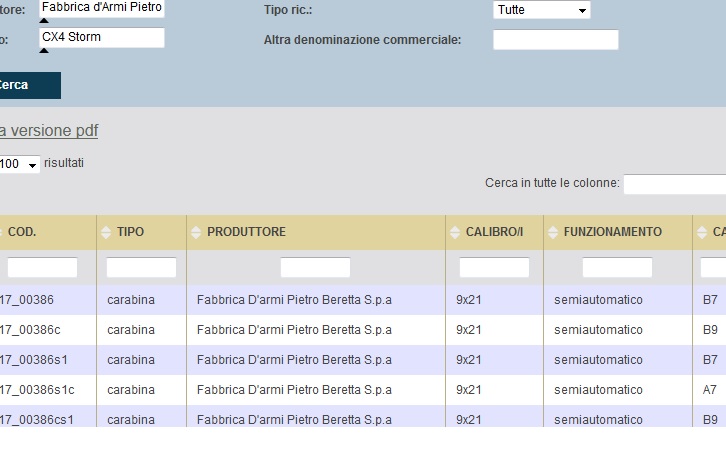Click the Cerca search button

click(x=30, y=85)
